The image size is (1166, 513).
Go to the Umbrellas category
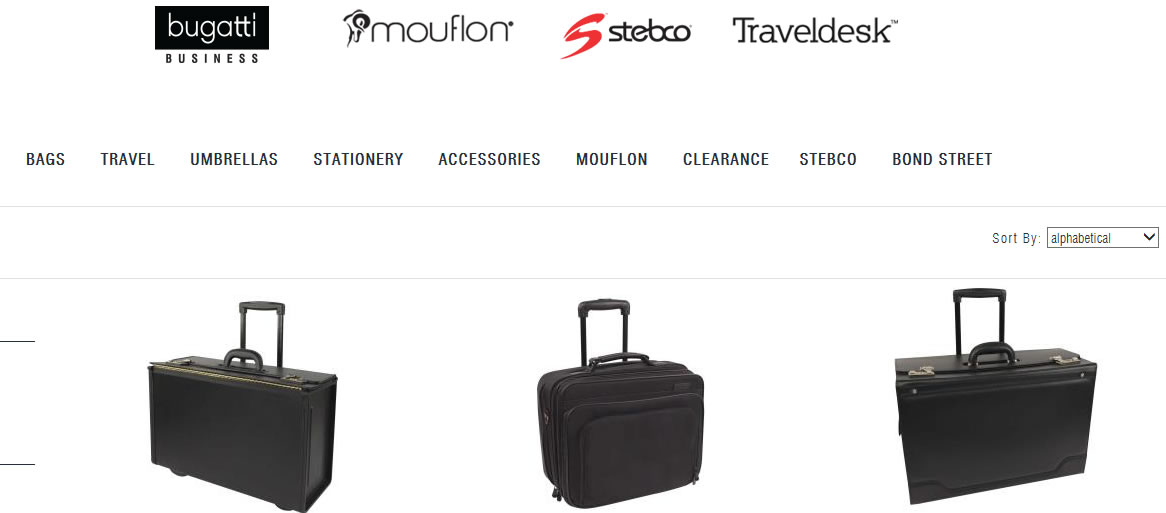click(233, 159)
